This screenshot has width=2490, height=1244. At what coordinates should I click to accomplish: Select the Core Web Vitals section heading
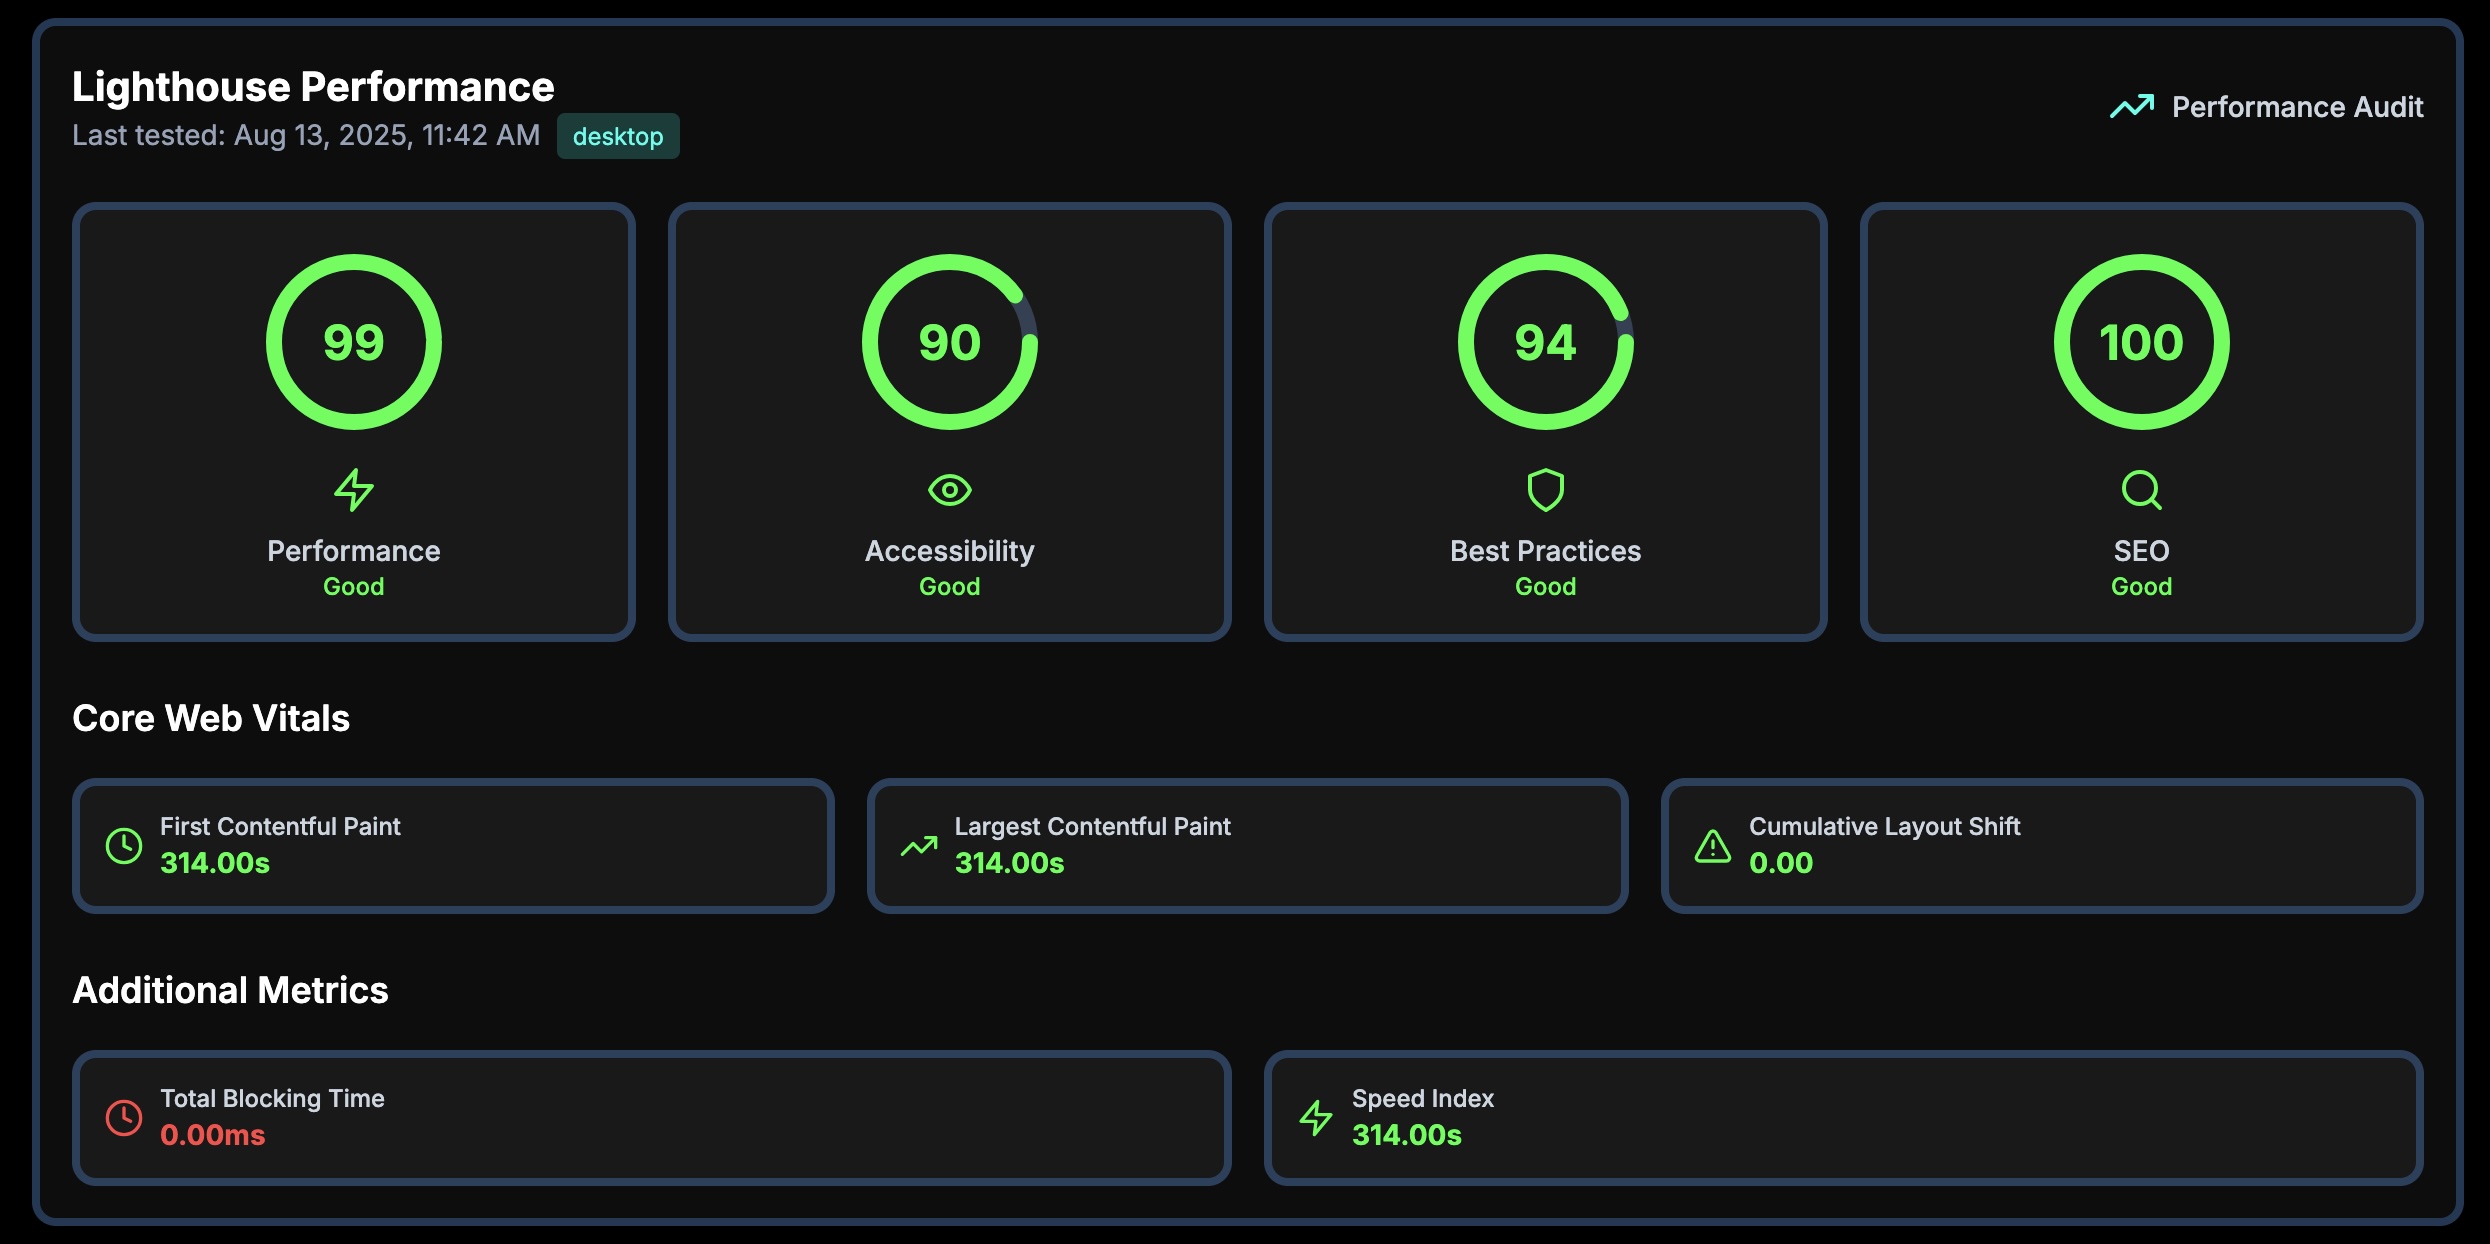coord(210,717)
